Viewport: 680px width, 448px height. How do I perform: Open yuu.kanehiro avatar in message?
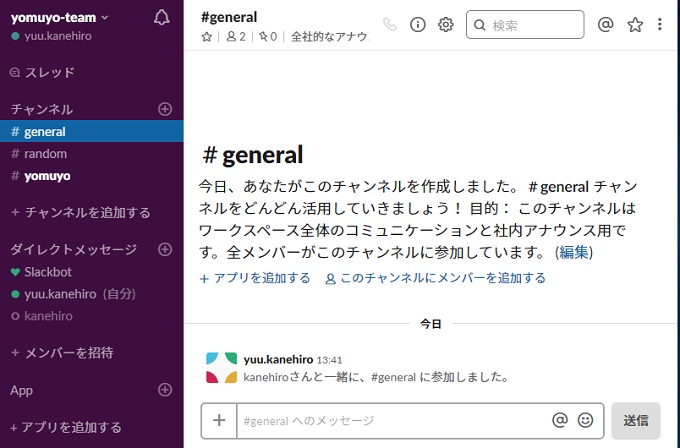point(222,368)
